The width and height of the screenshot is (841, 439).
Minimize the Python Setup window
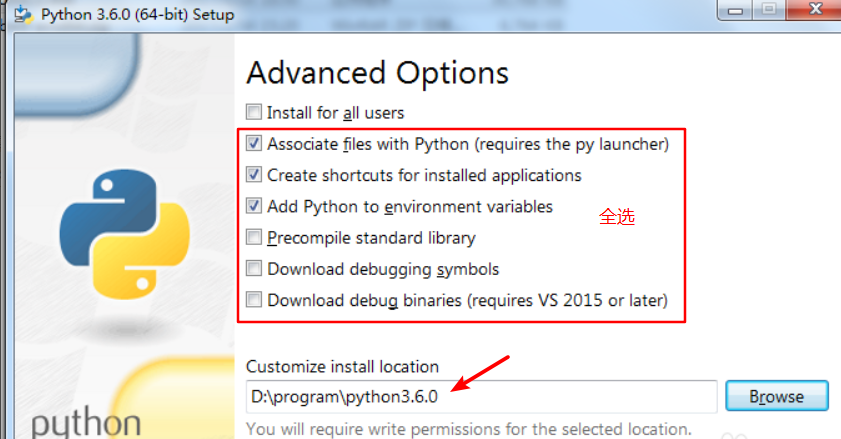point(735,10)
